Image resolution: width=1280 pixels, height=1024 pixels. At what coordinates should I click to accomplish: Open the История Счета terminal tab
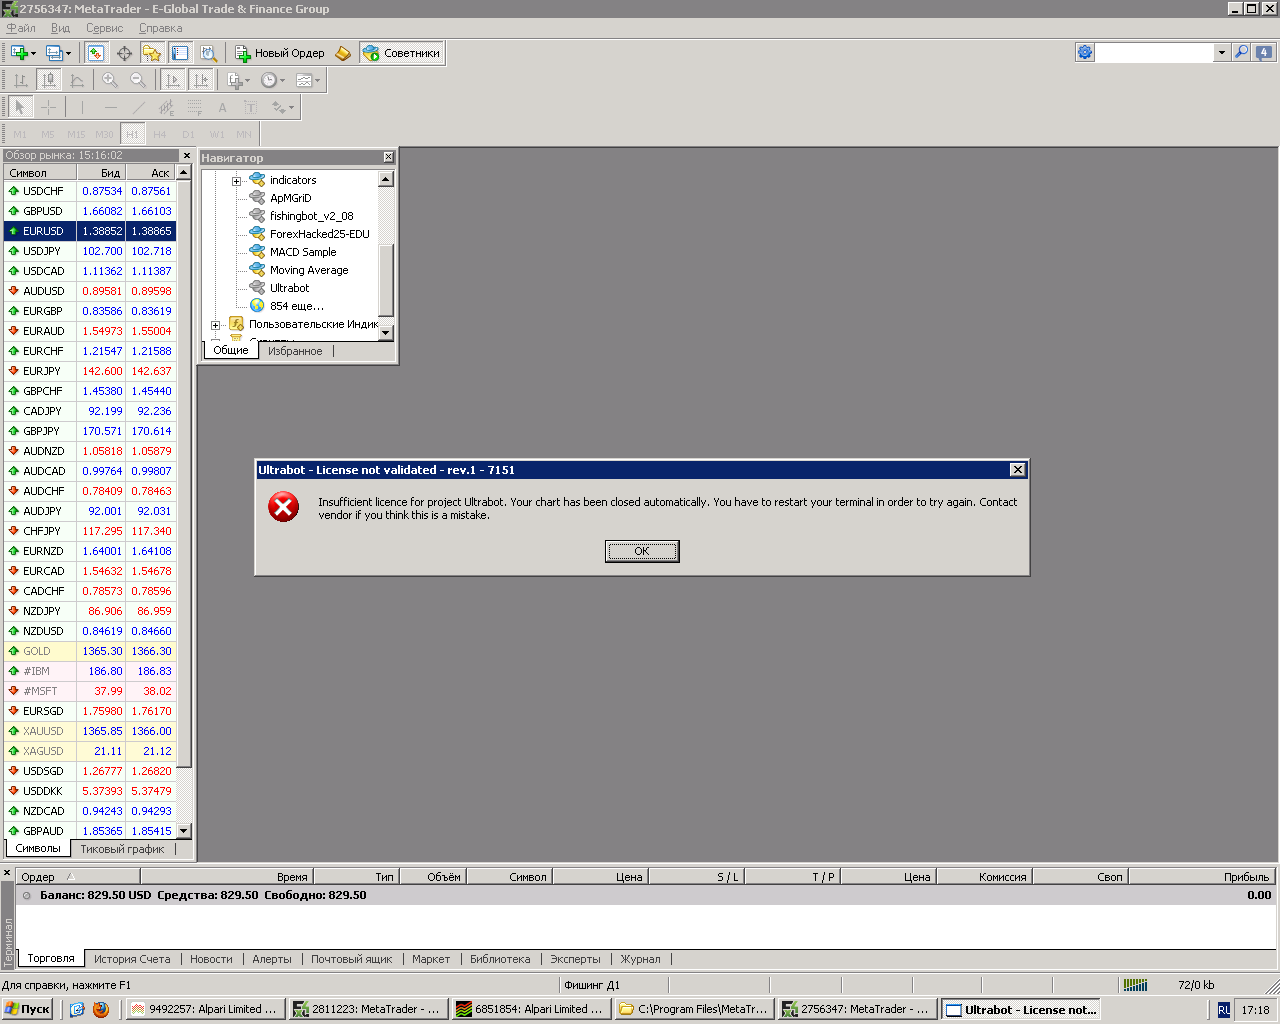pyautogui.click(x=132, y=959)
